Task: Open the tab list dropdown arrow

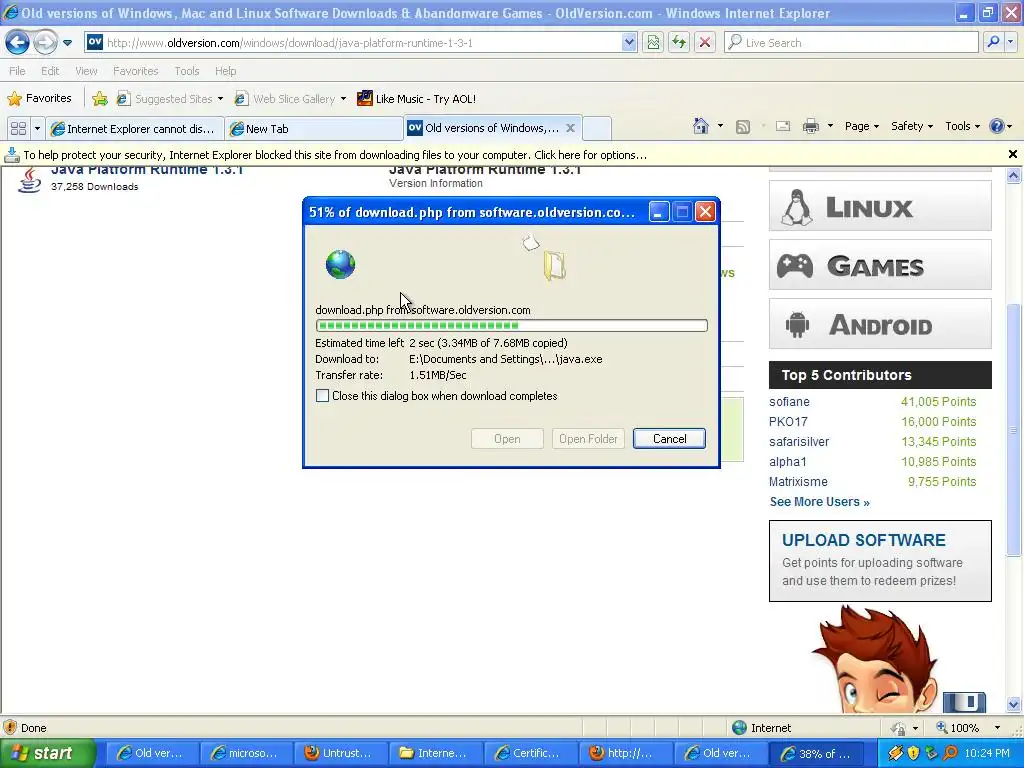Action: 37,129
